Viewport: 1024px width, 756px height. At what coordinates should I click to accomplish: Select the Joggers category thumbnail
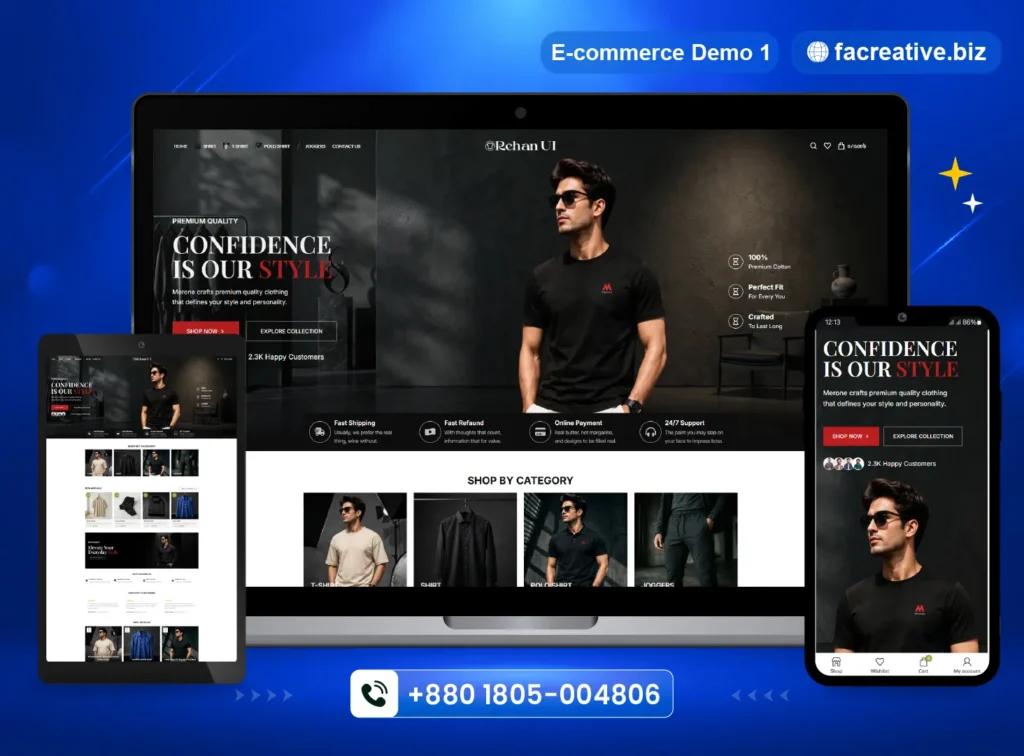tap(686, 540)
